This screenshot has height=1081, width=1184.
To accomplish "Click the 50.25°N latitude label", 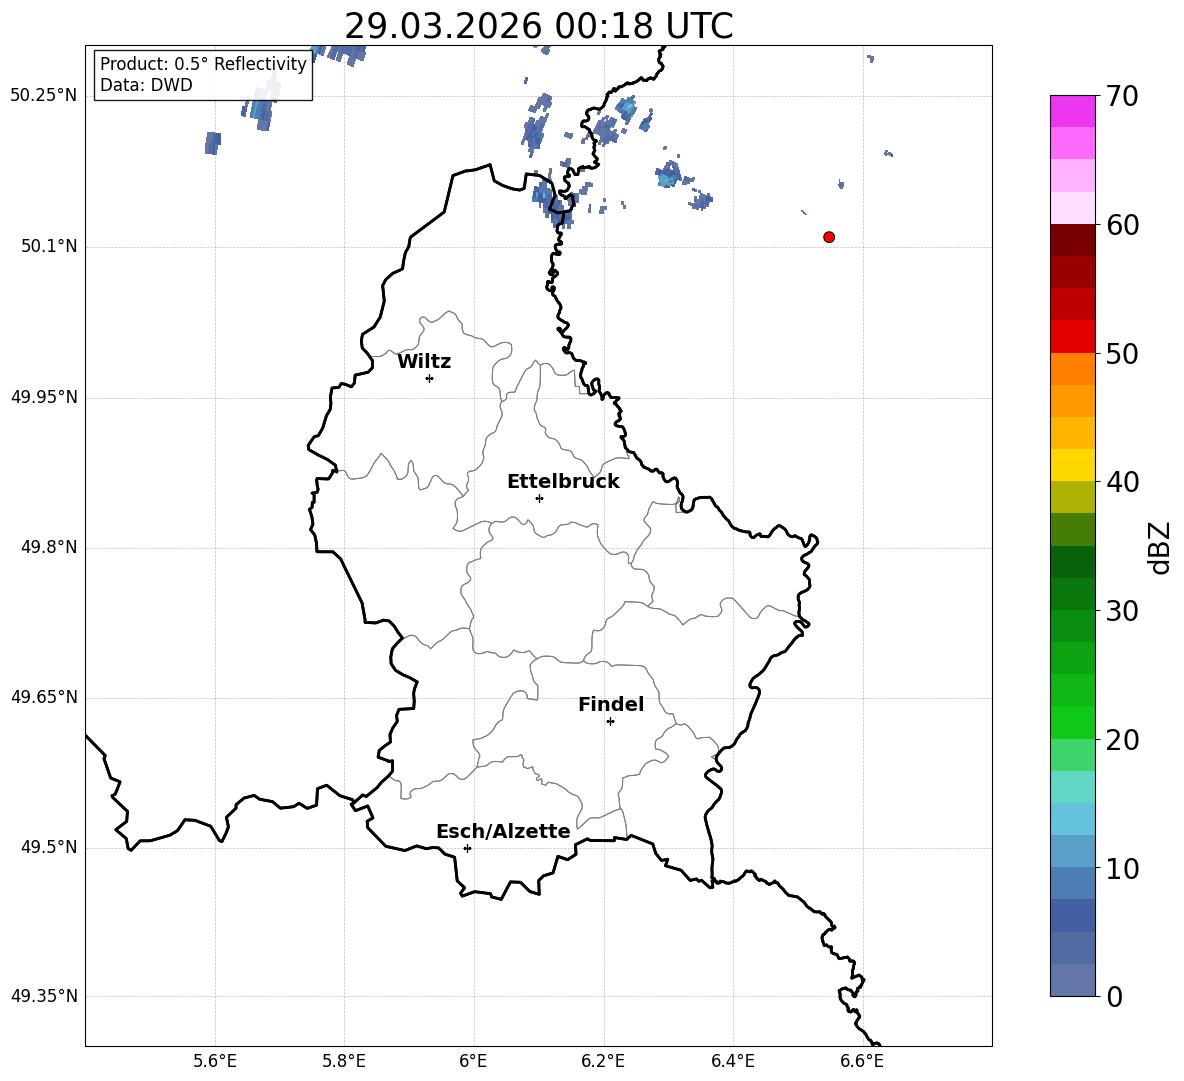I will [44, 96].
